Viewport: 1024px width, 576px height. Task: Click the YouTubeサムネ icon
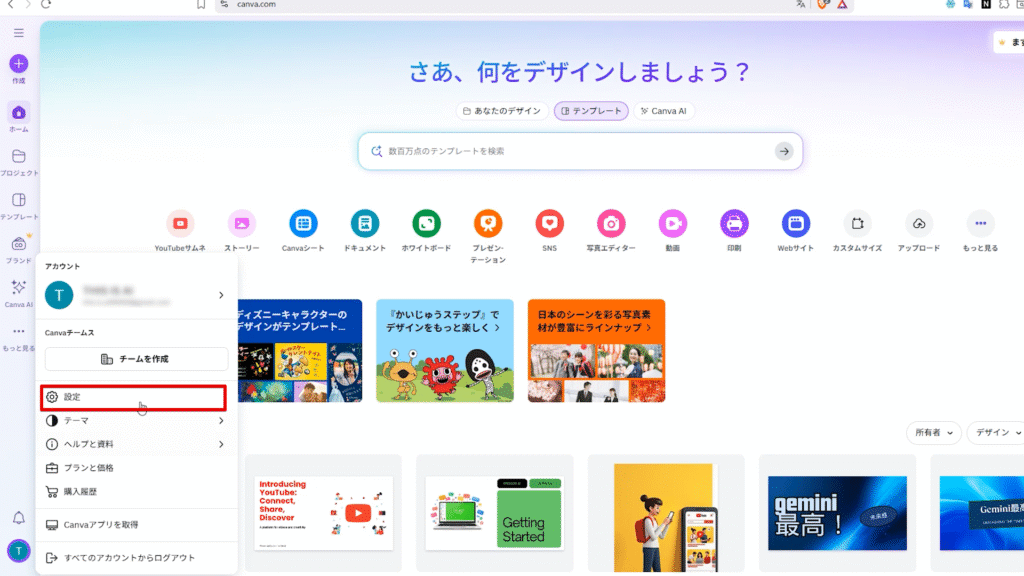click(x=180, y=223)
